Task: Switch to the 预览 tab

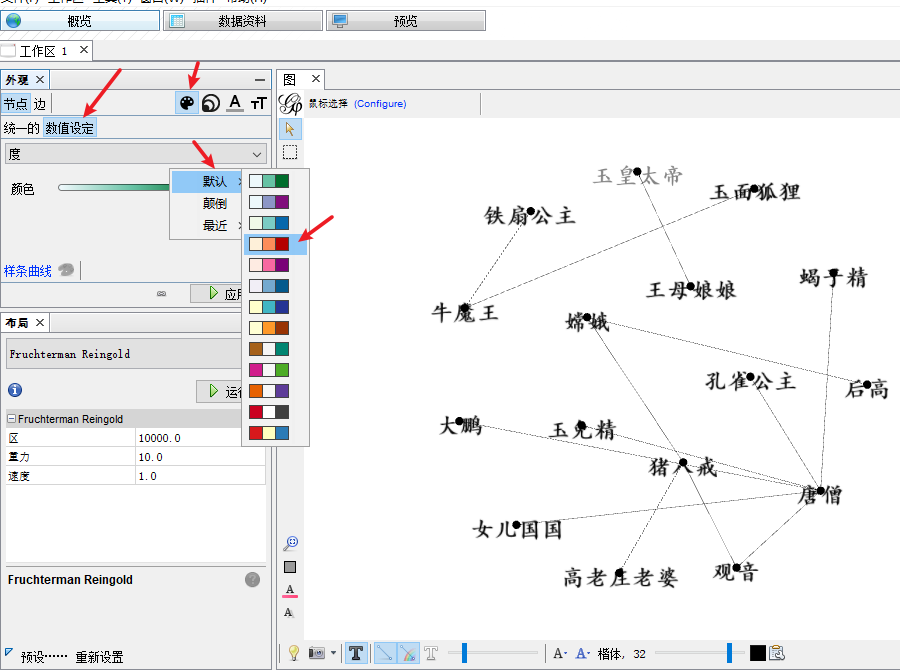Action: pos(406,20)
